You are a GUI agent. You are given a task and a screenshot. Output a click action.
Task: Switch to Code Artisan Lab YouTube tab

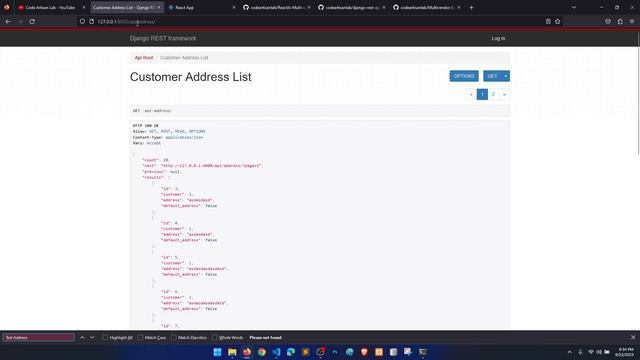(x=50, y=7)
